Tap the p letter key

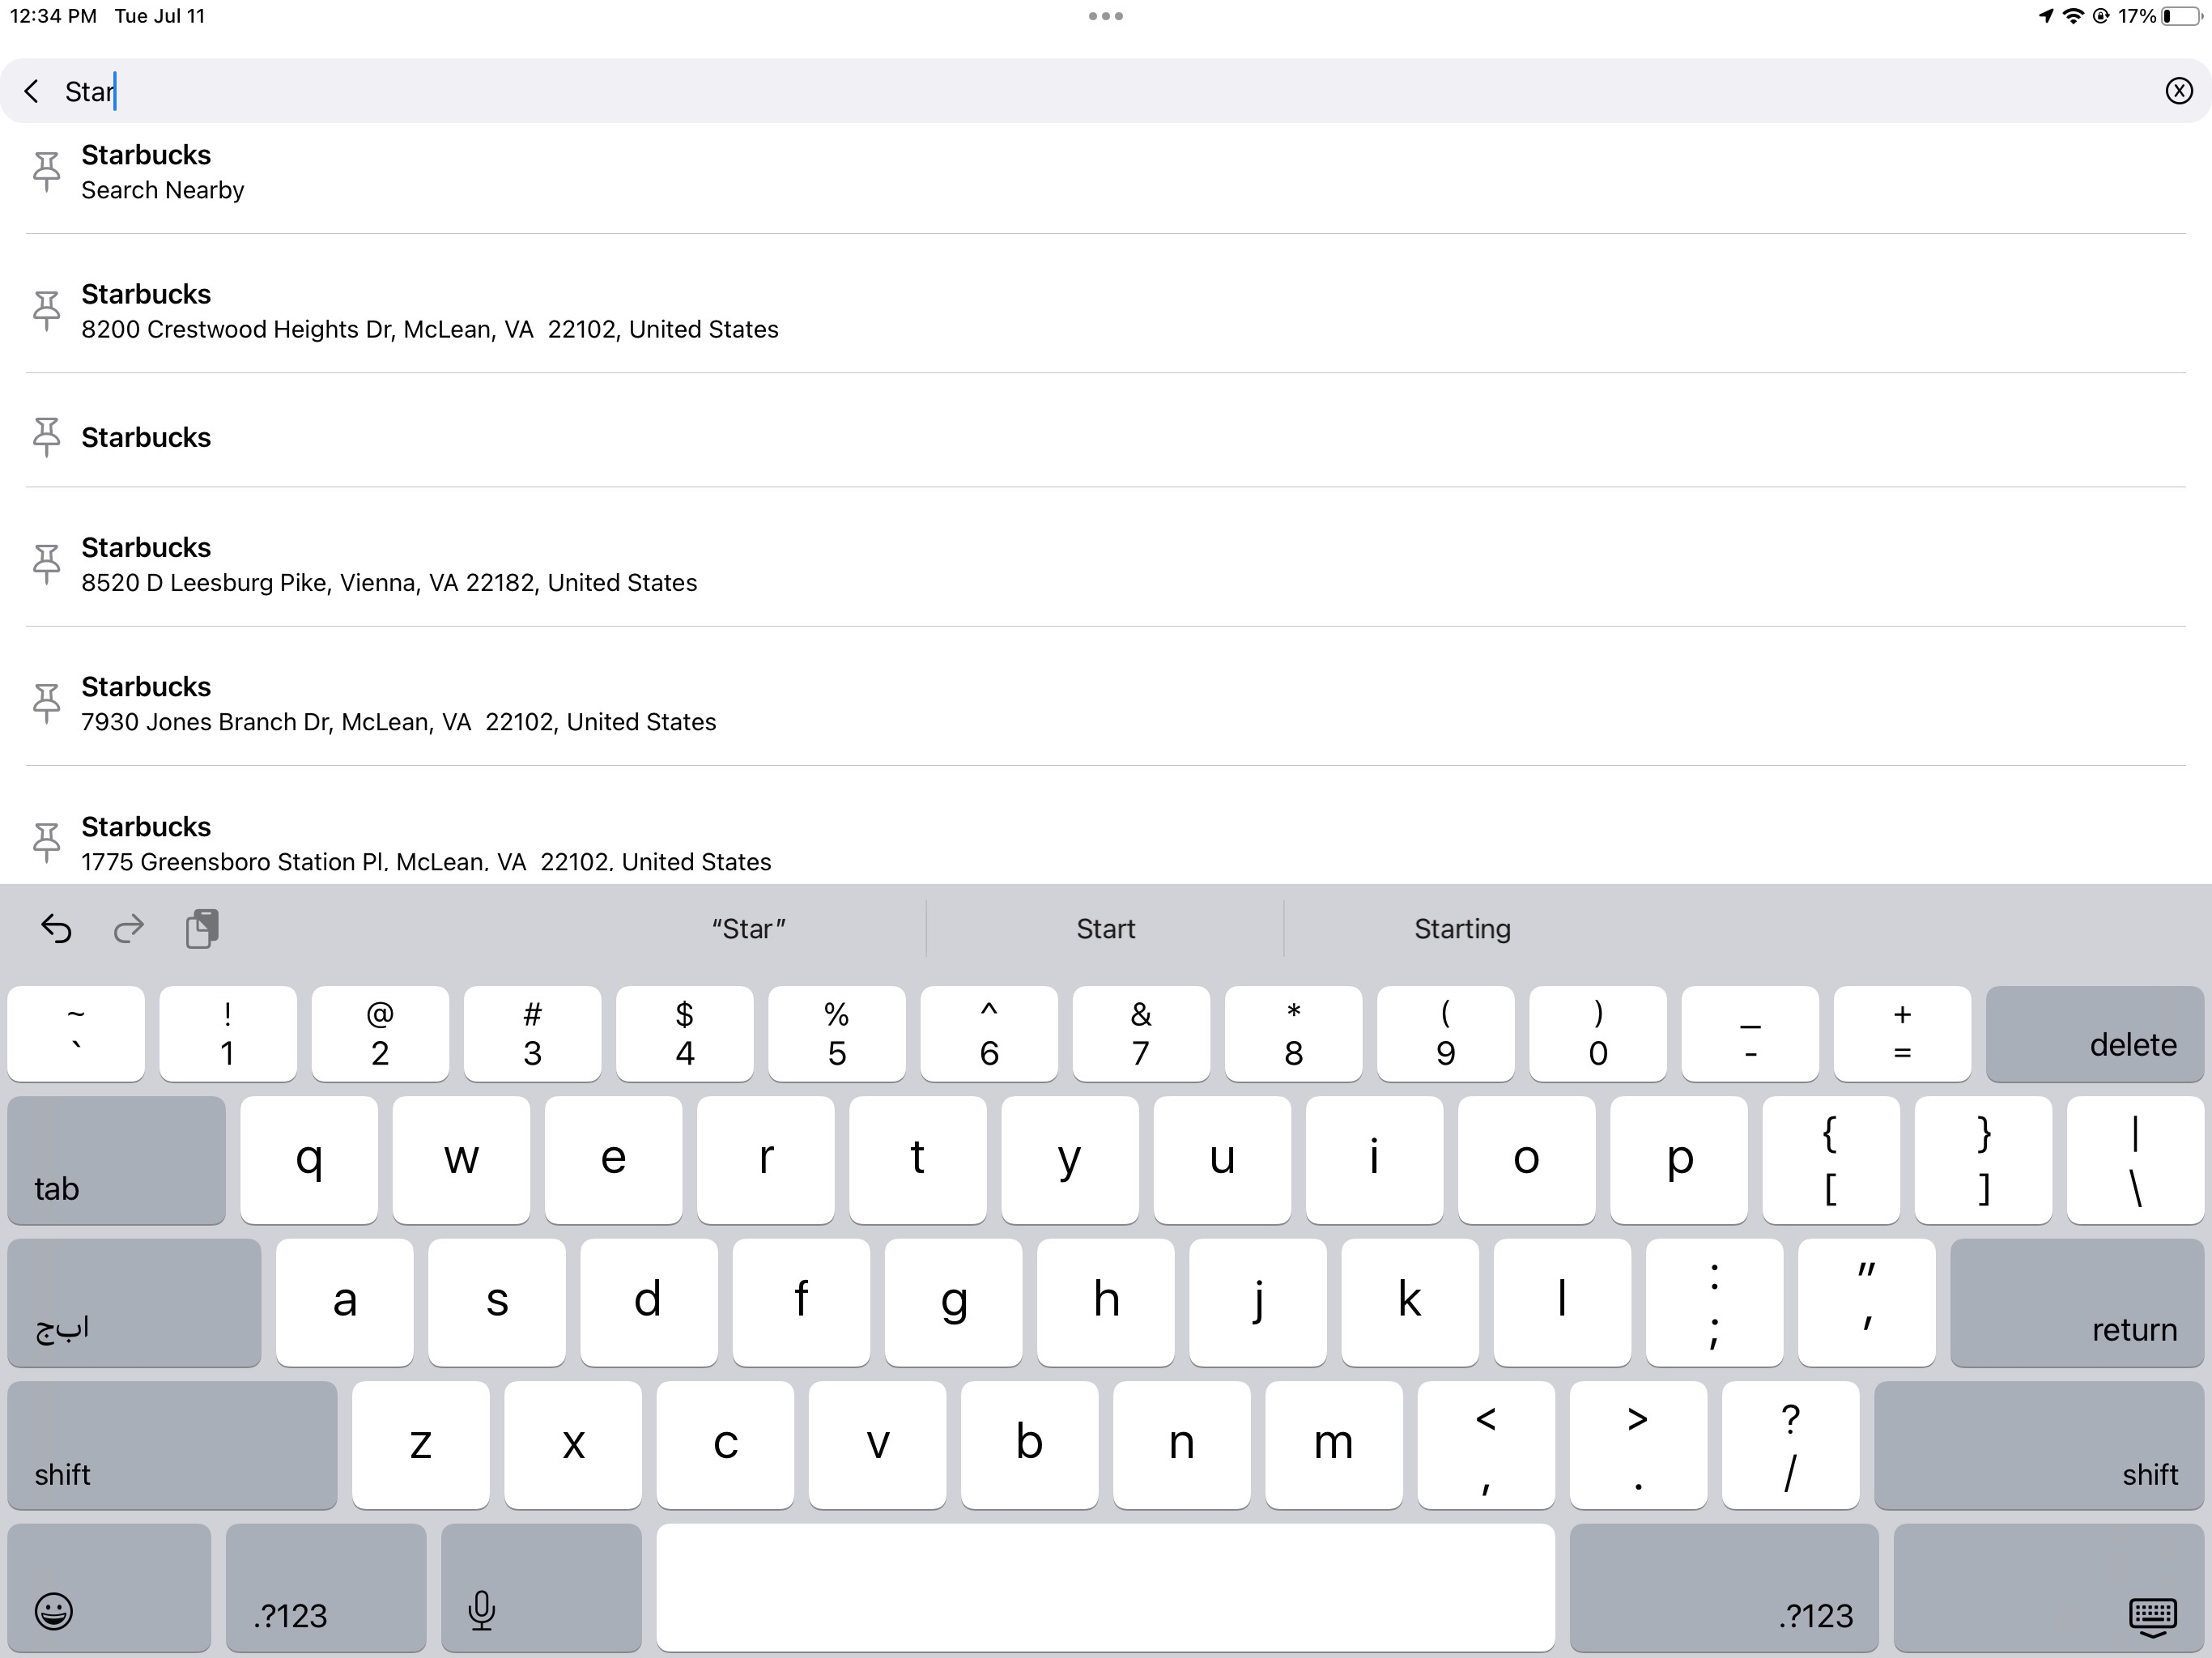(1679, 1160)
